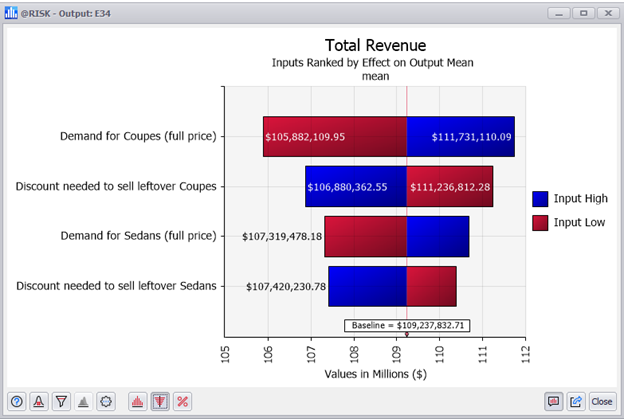Click the export graph icon
This screenshot has height=419, width=624.
[576, 401]
